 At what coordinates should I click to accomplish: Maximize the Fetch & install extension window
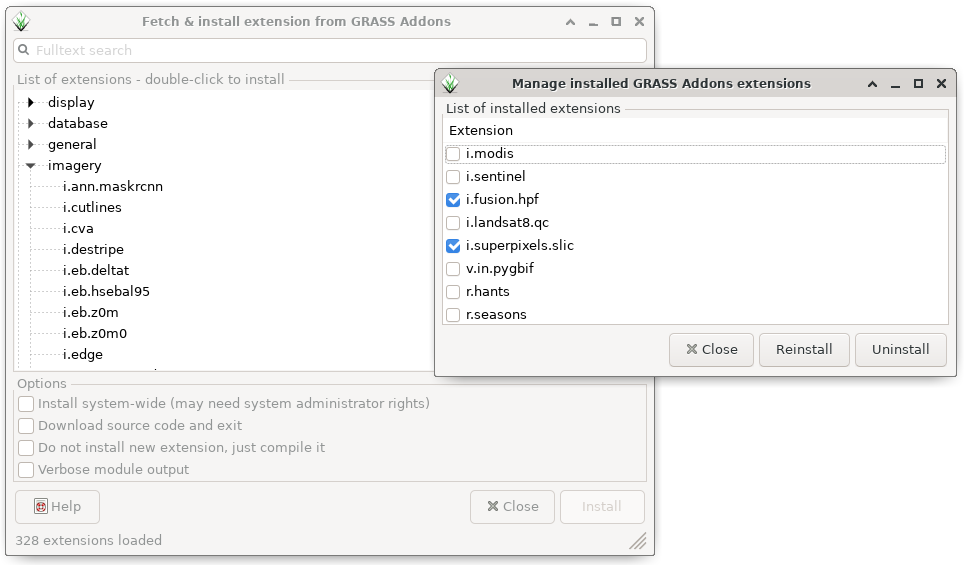(616, 22)
